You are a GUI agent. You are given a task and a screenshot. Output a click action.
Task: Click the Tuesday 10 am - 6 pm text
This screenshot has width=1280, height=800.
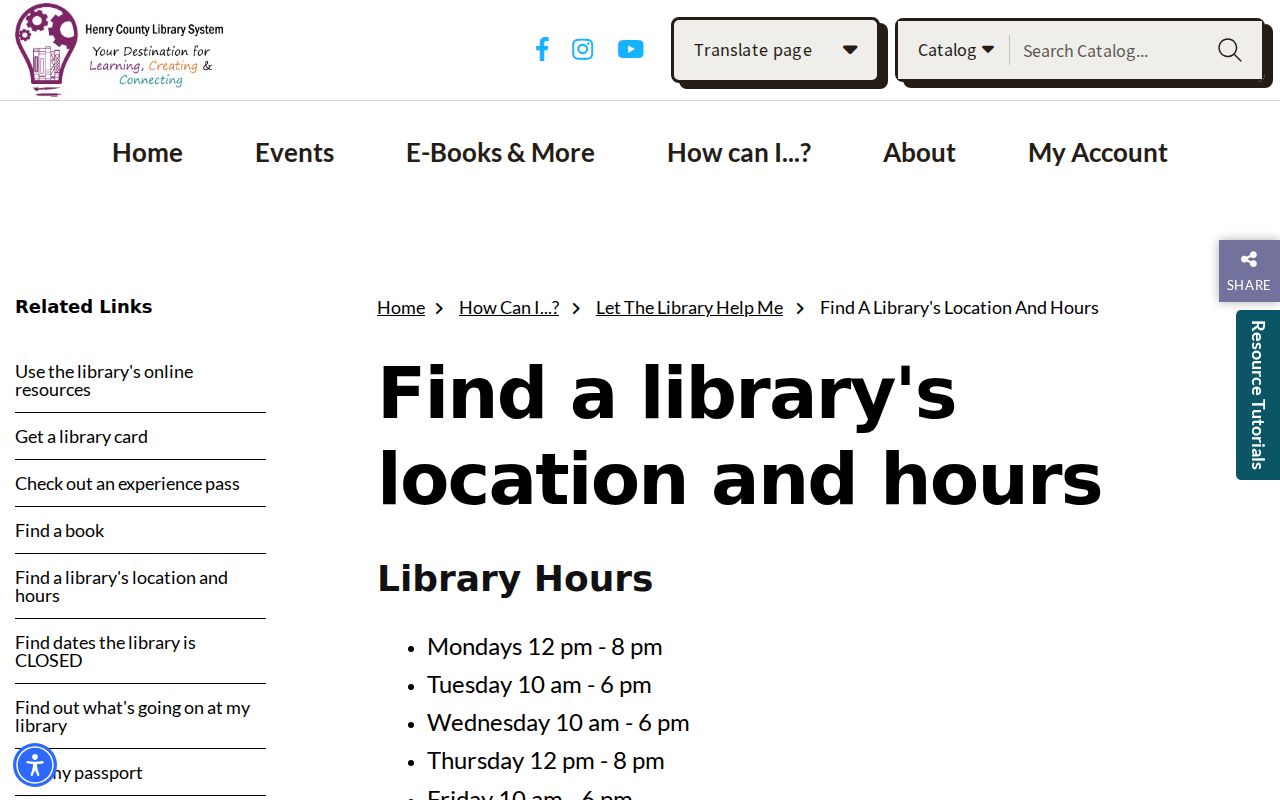[x=539, y=685]
